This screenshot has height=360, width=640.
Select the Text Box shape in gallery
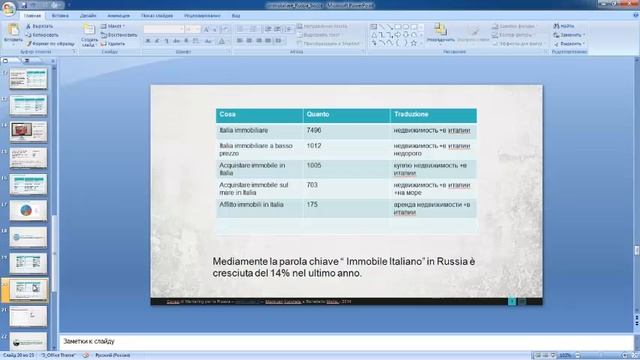(373, 27)
